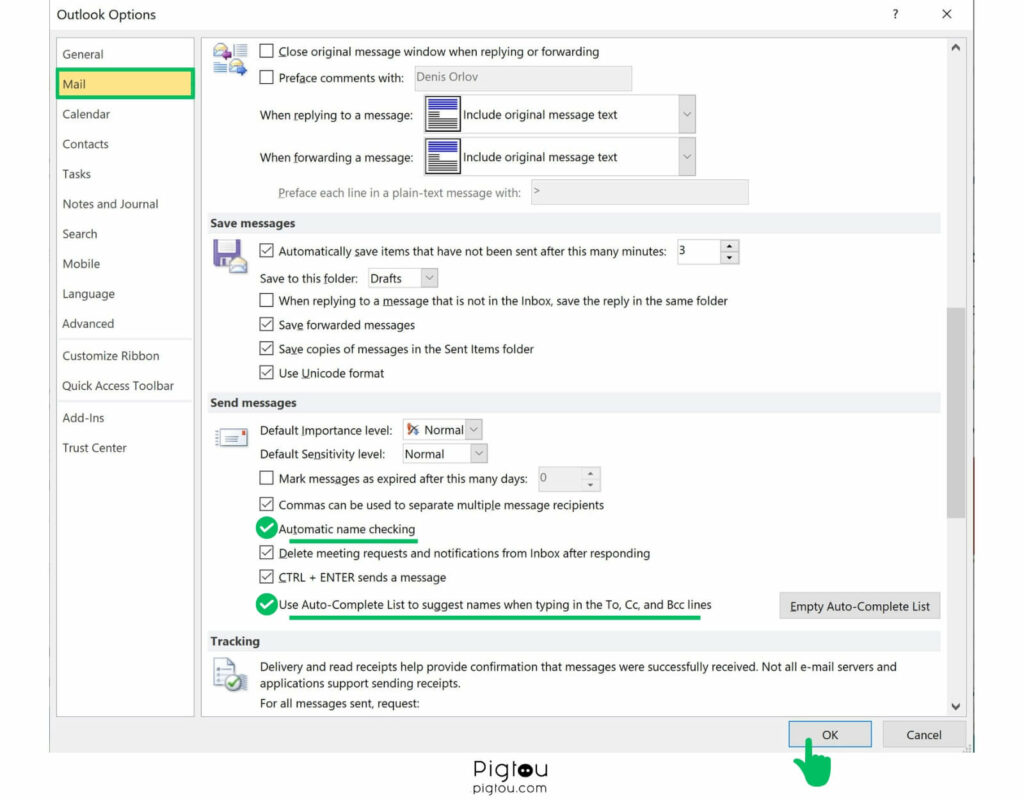Image resolution: width=1024 pixels, height=800 pixels.
Task: Open the Trust Center category
Action: (125, 448)
